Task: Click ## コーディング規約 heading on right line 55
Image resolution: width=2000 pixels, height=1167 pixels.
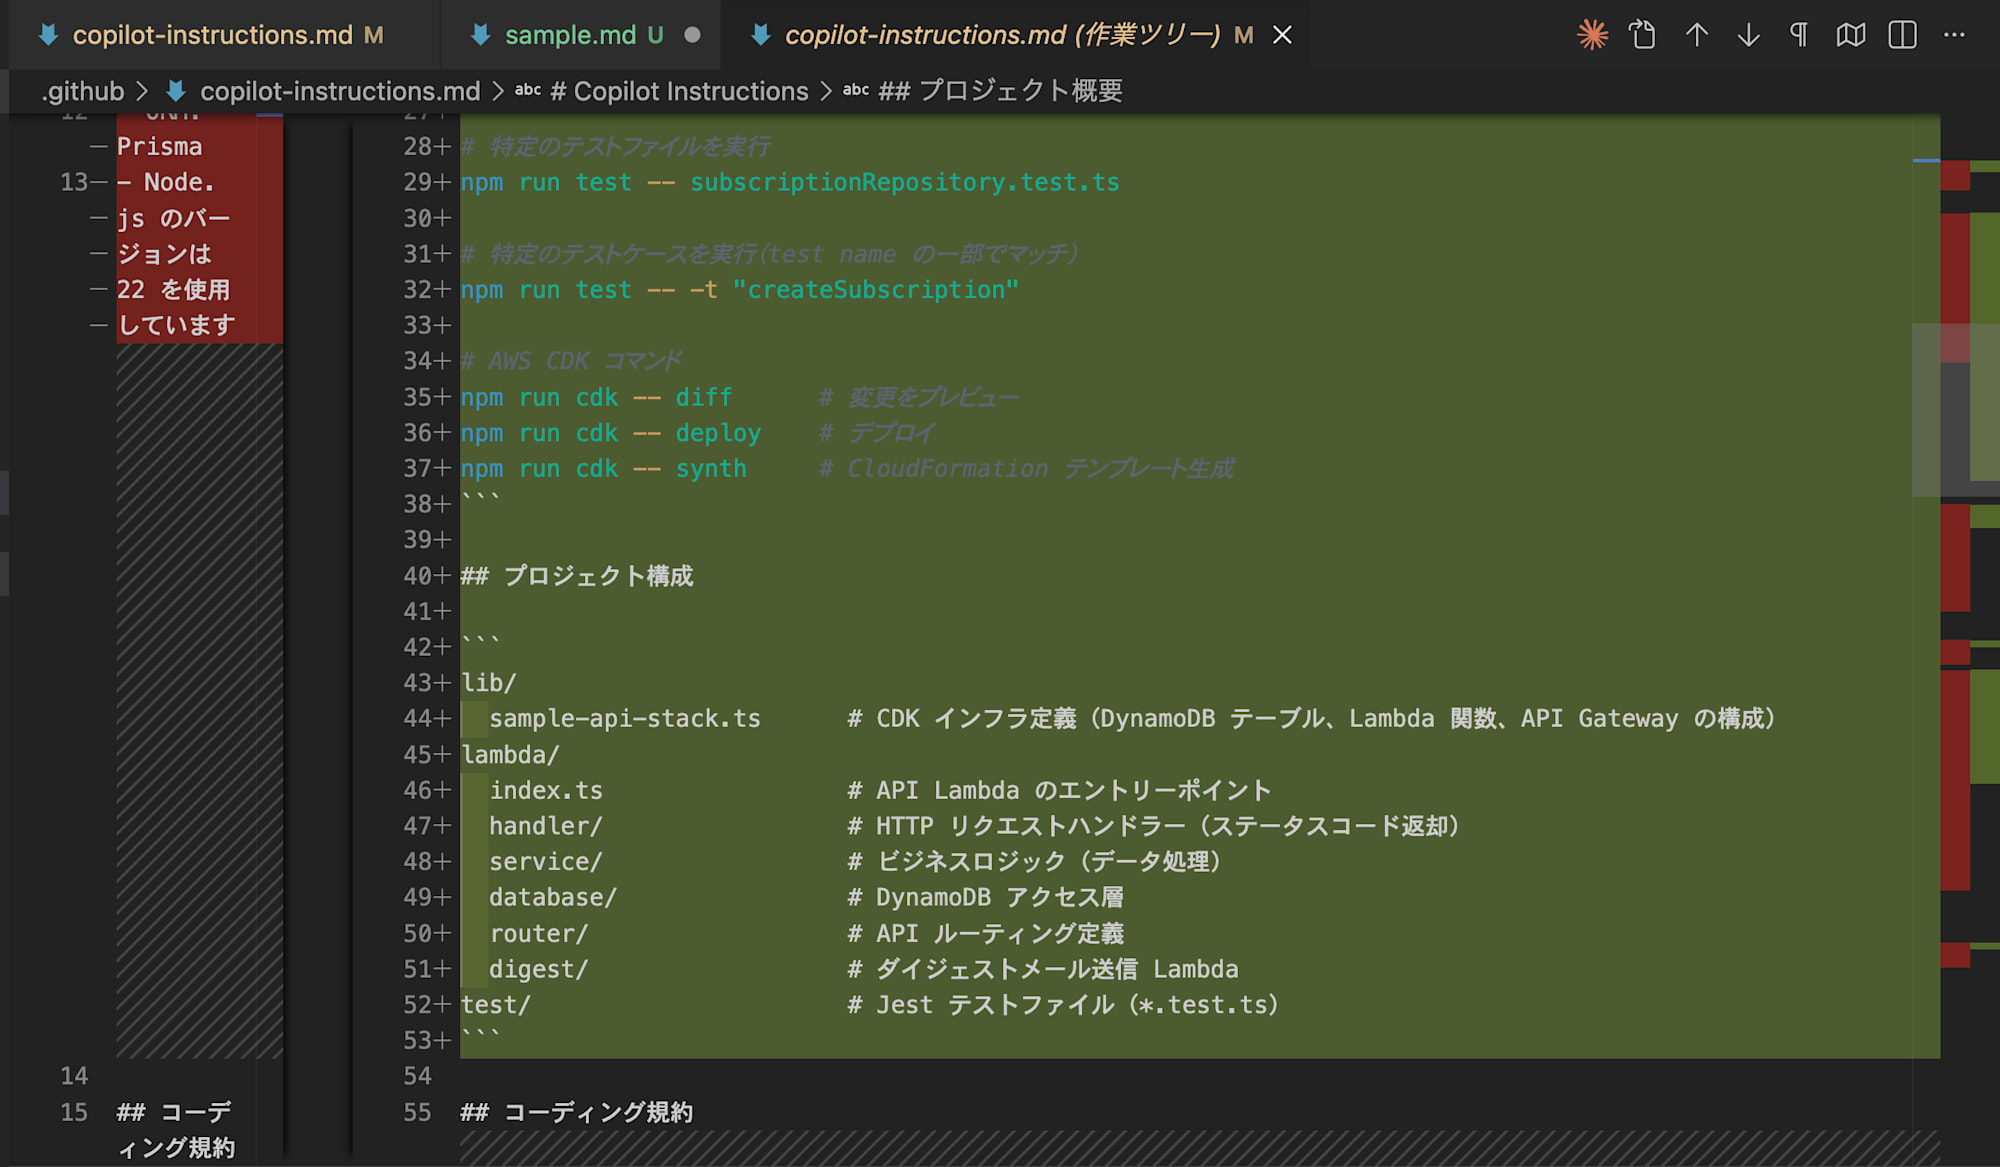Action: point(577,1113)
